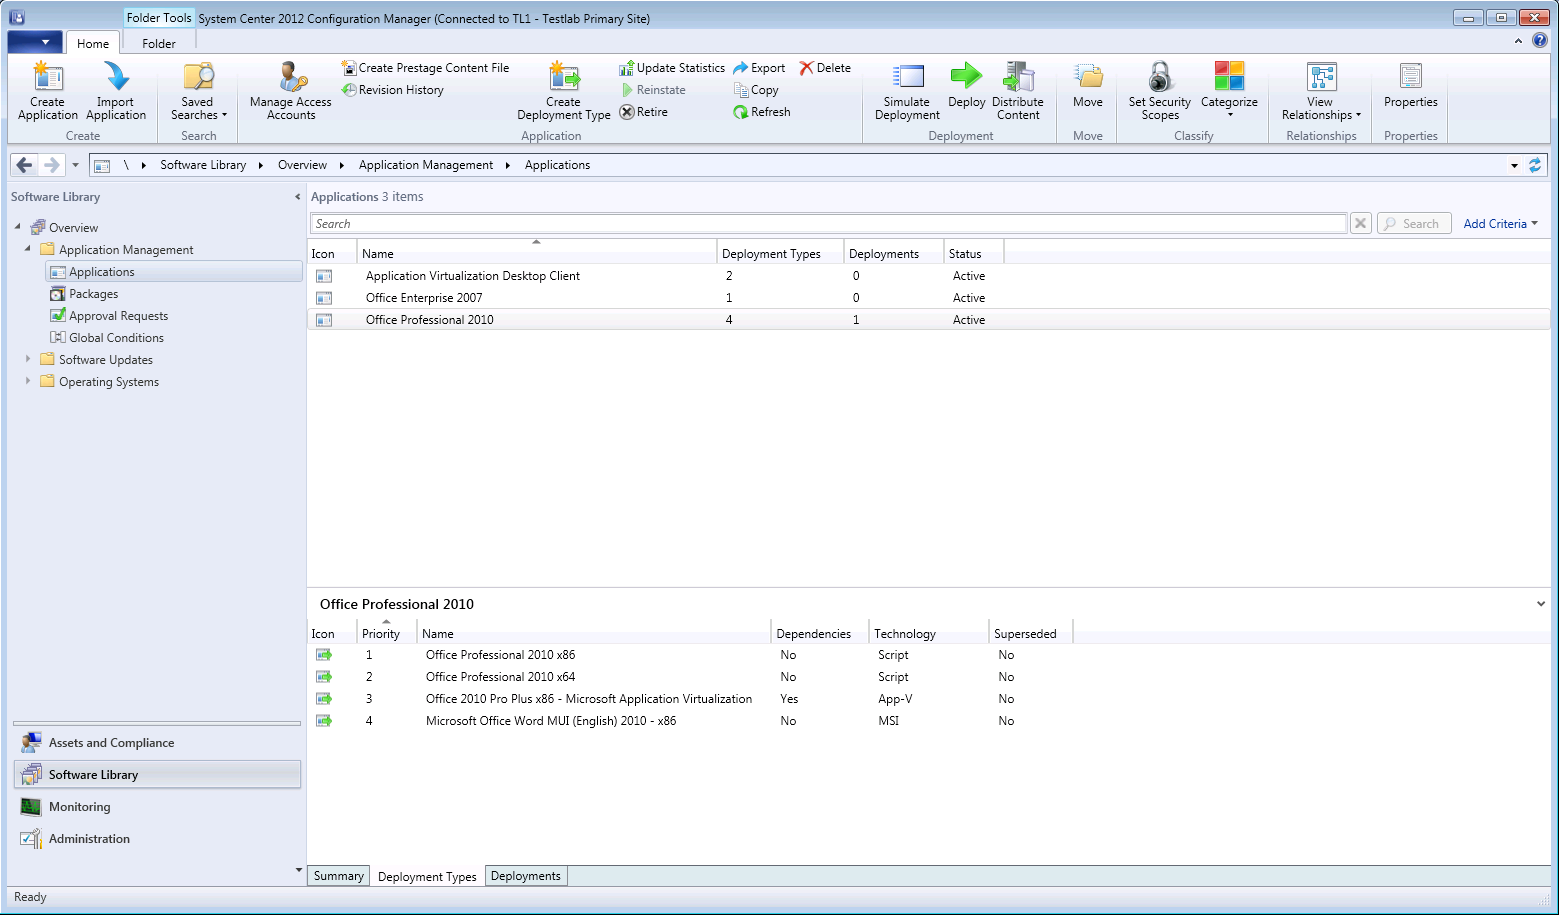Collapse the Office Professional 2010 details pane

(x=1540, y=604)
